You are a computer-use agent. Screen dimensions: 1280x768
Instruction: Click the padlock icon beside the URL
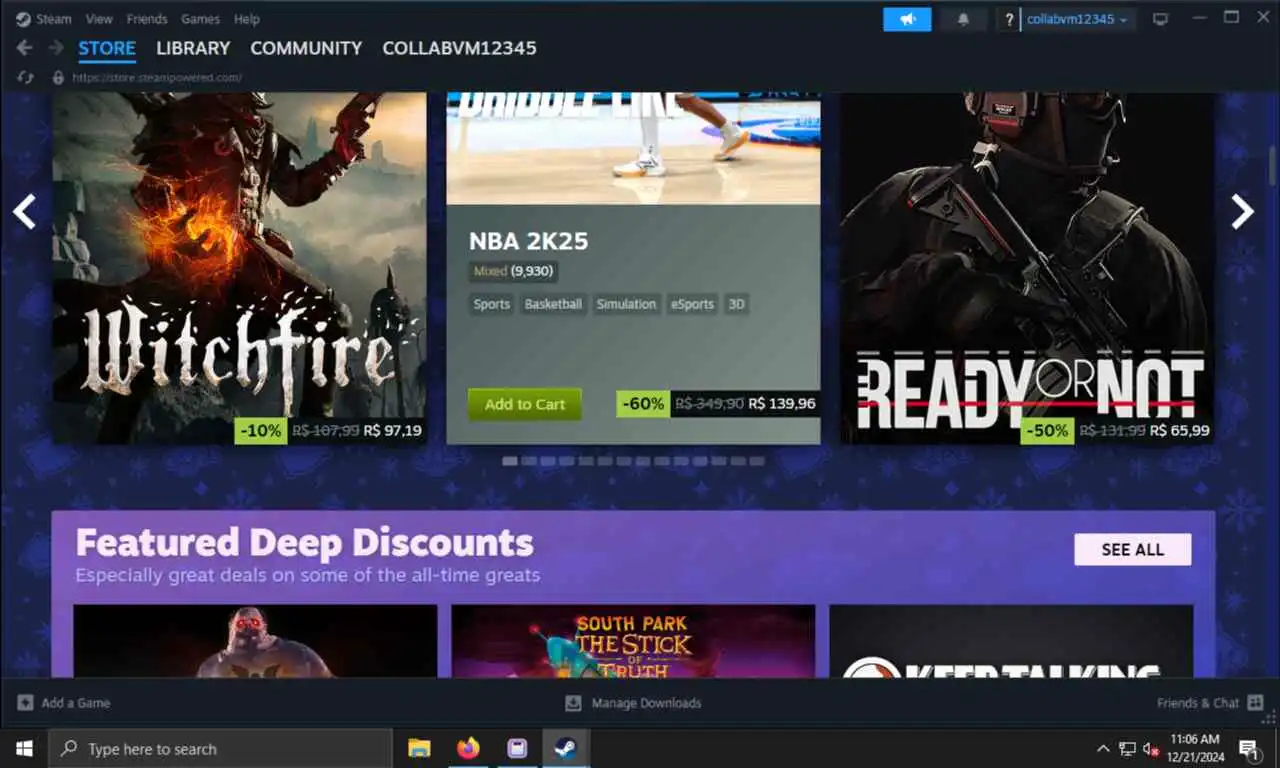tap(58, 77)
